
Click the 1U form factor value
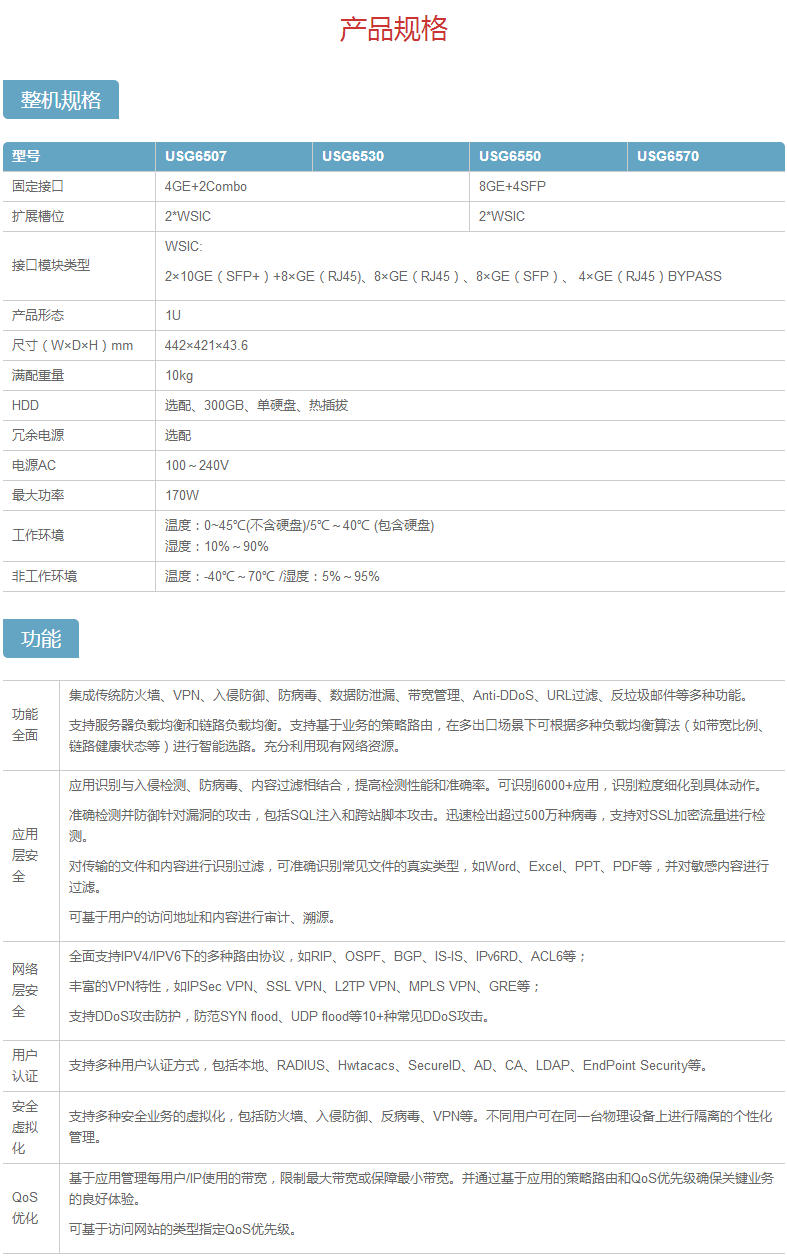[173, 315]
